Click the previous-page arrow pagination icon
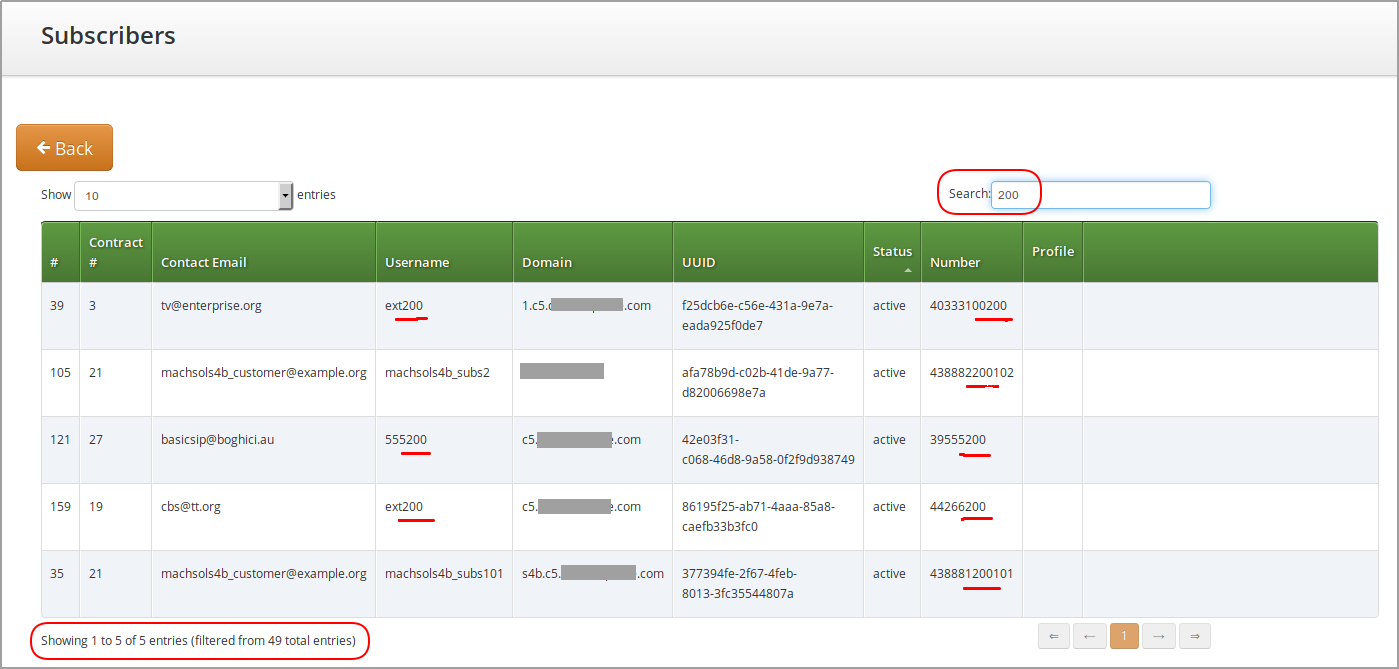The image size is (1399, 669). coord(1089,636)
